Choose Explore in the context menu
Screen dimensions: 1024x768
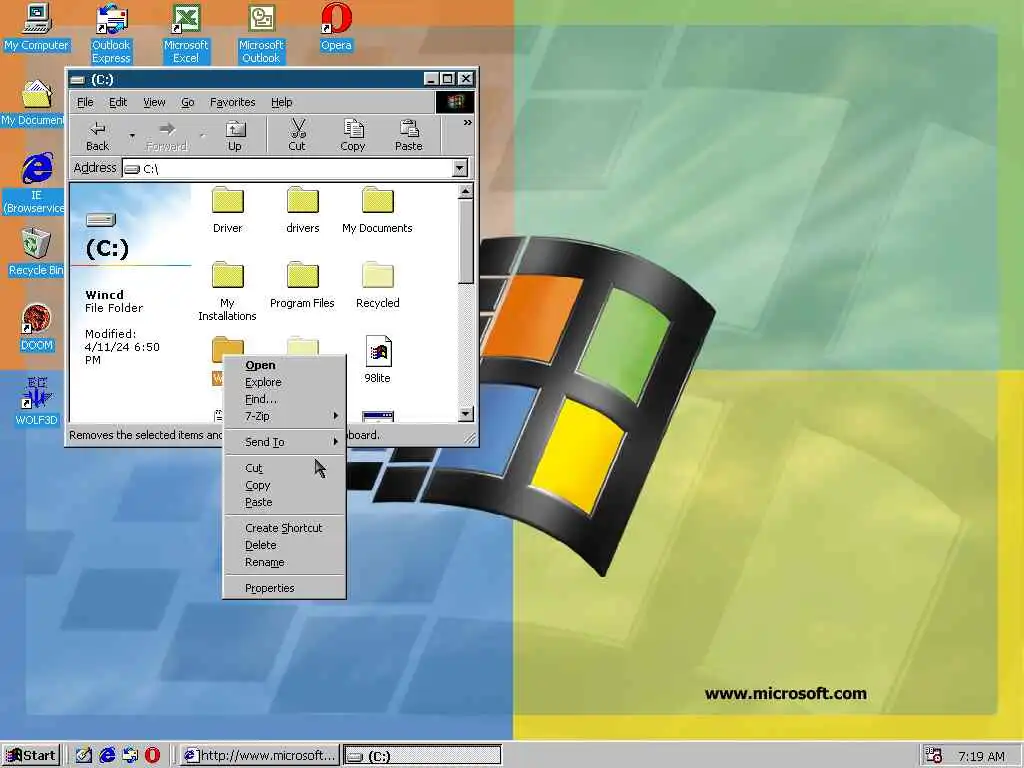point(285,382)
